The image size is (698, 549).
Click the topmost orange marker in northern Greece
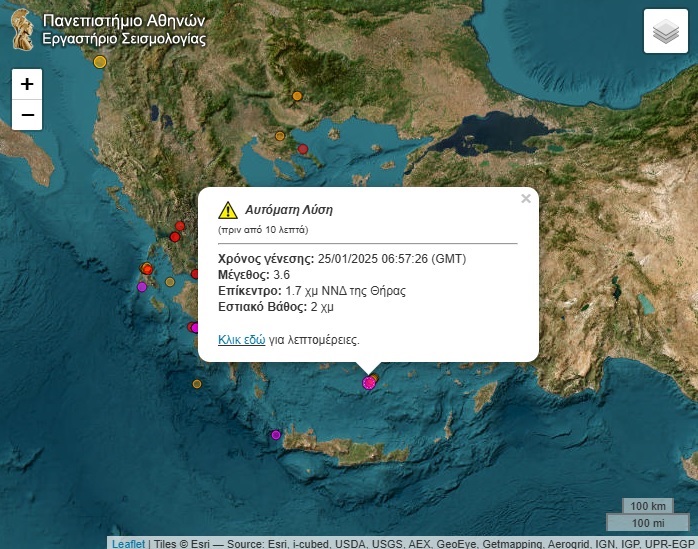[297, 96]
